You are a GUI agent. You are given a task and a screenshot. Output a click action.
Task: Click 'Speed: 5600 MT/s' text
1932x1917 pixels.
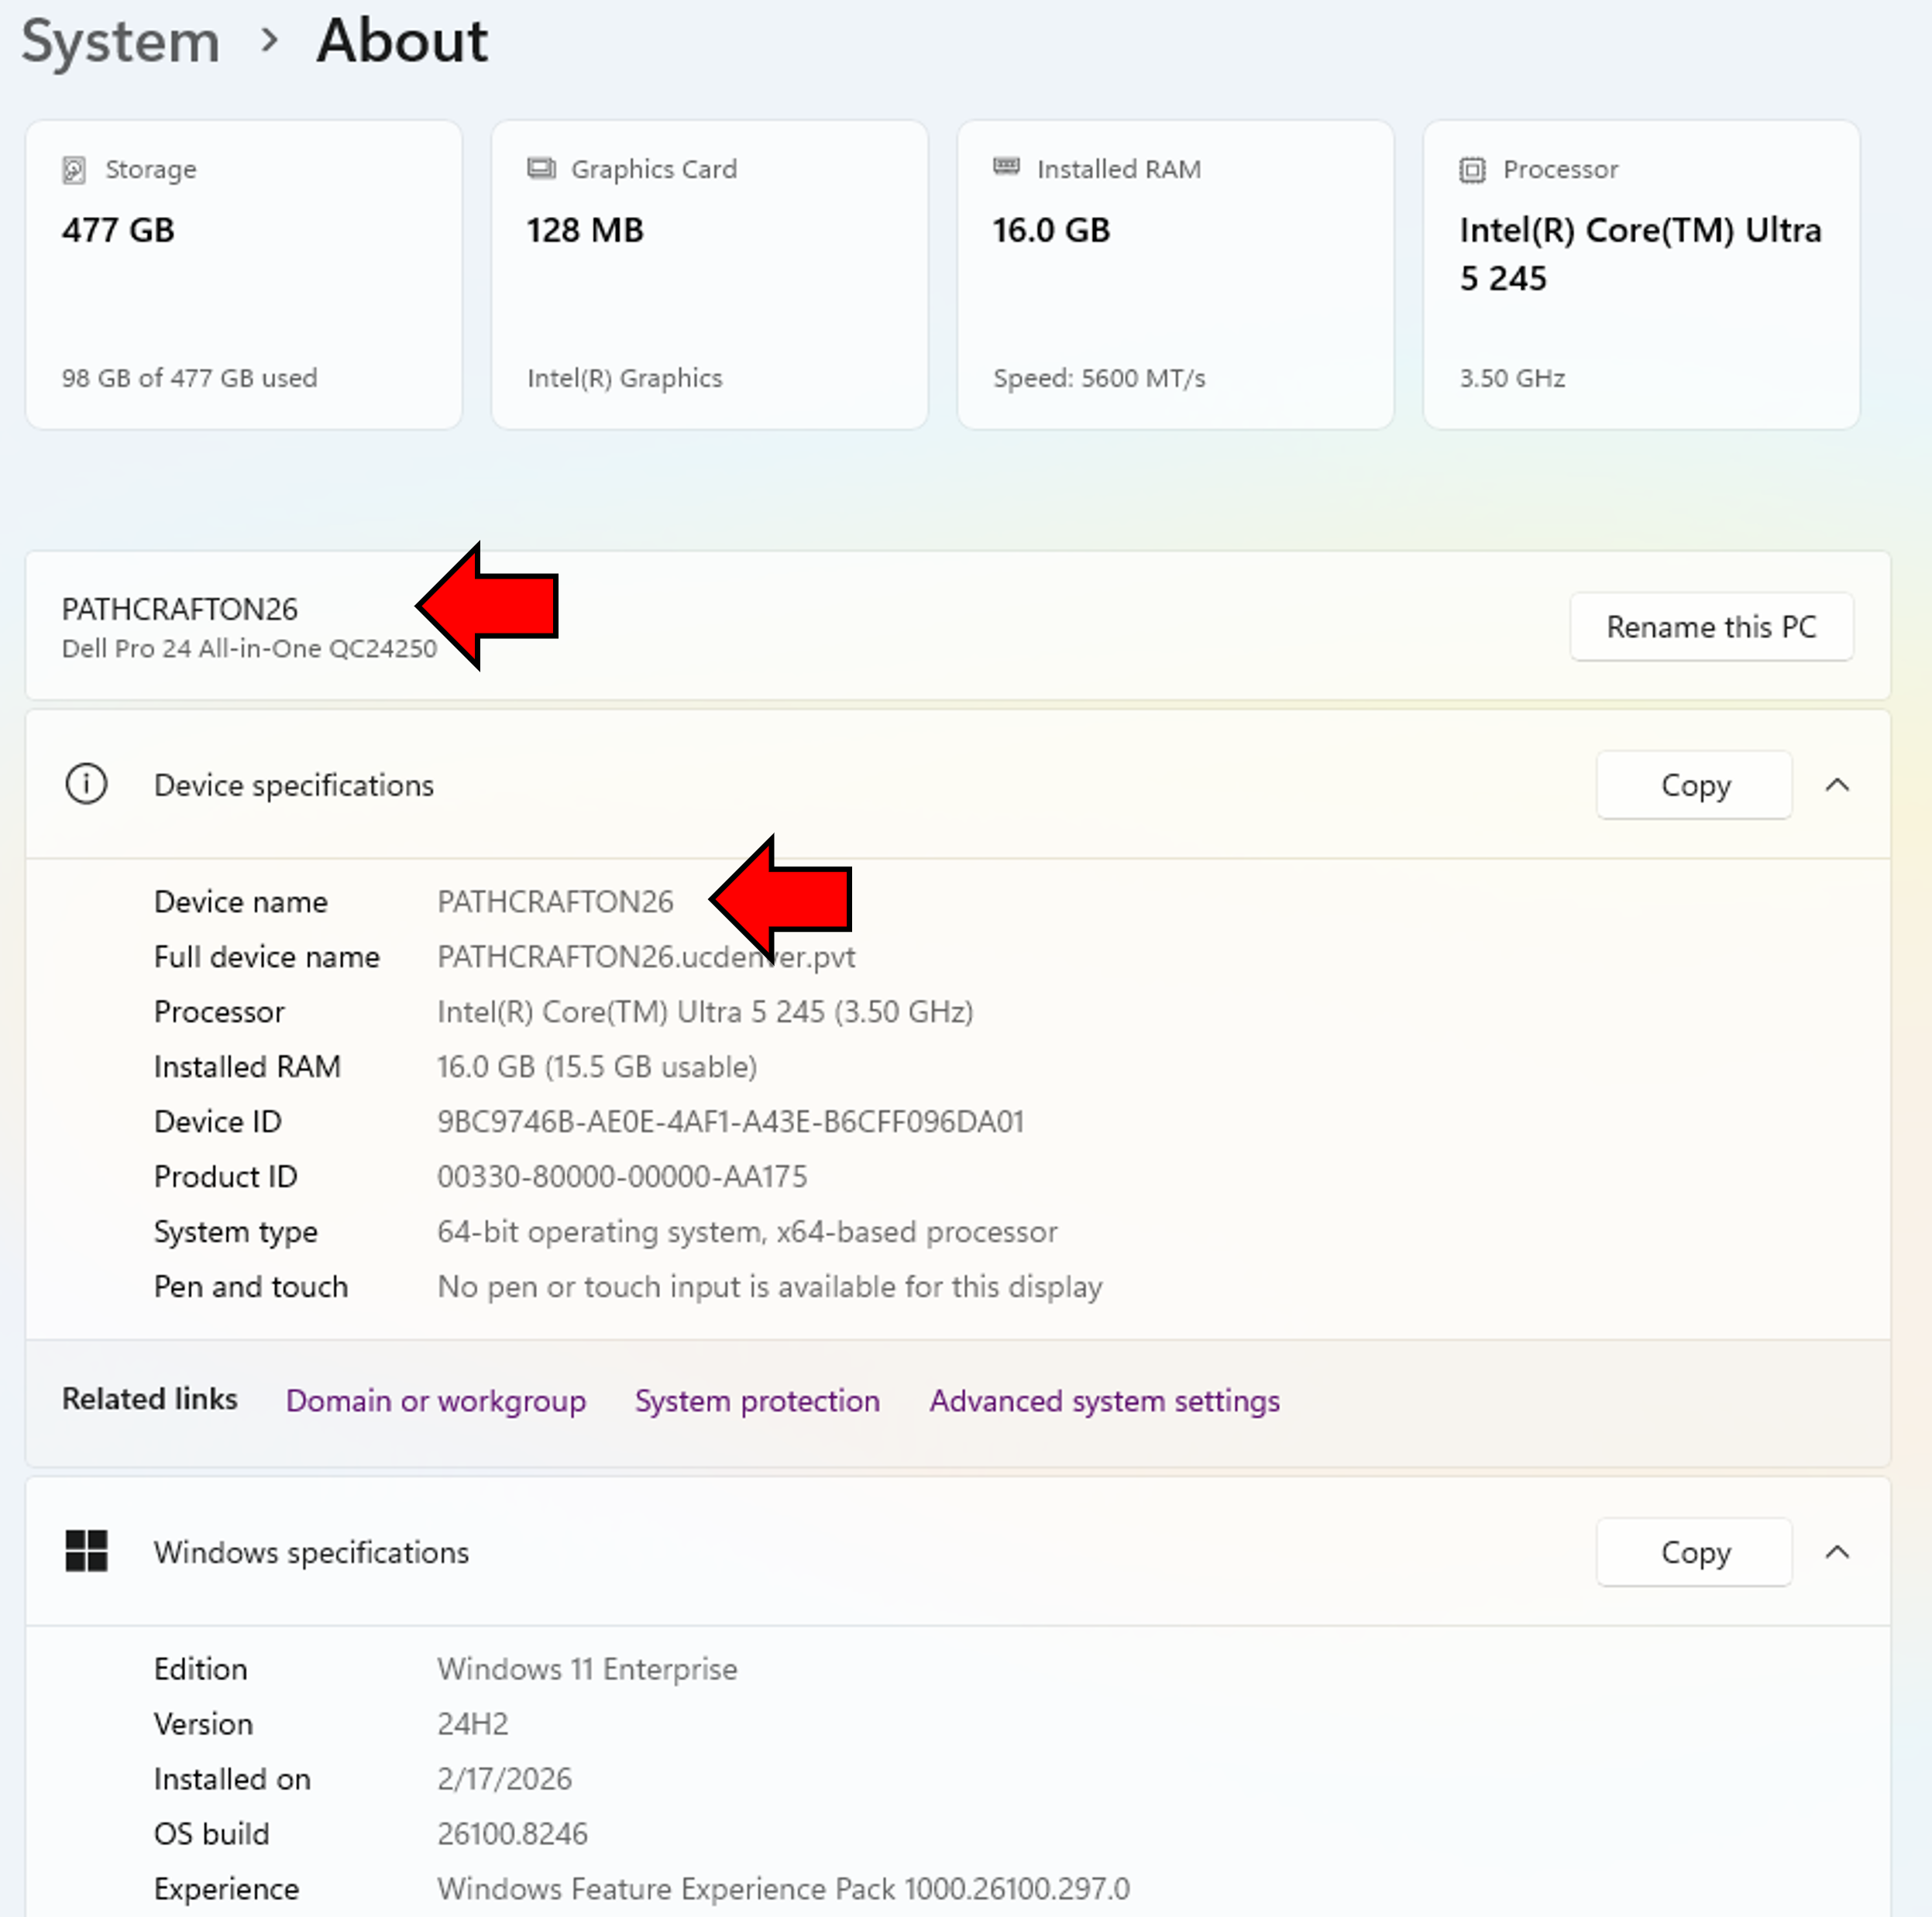click(1099, 378)
